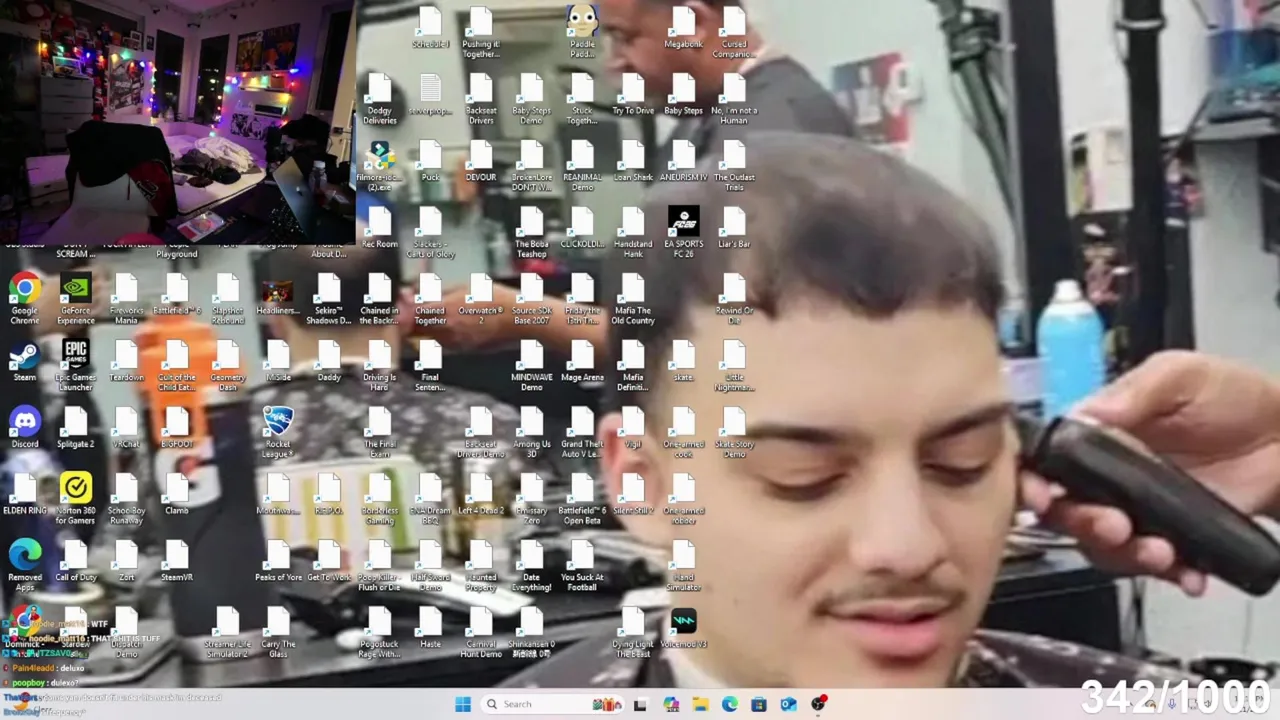Open the Windows Start menu
The width and height of the screenshot is (1280, 720).
click(x=463, y=704)
